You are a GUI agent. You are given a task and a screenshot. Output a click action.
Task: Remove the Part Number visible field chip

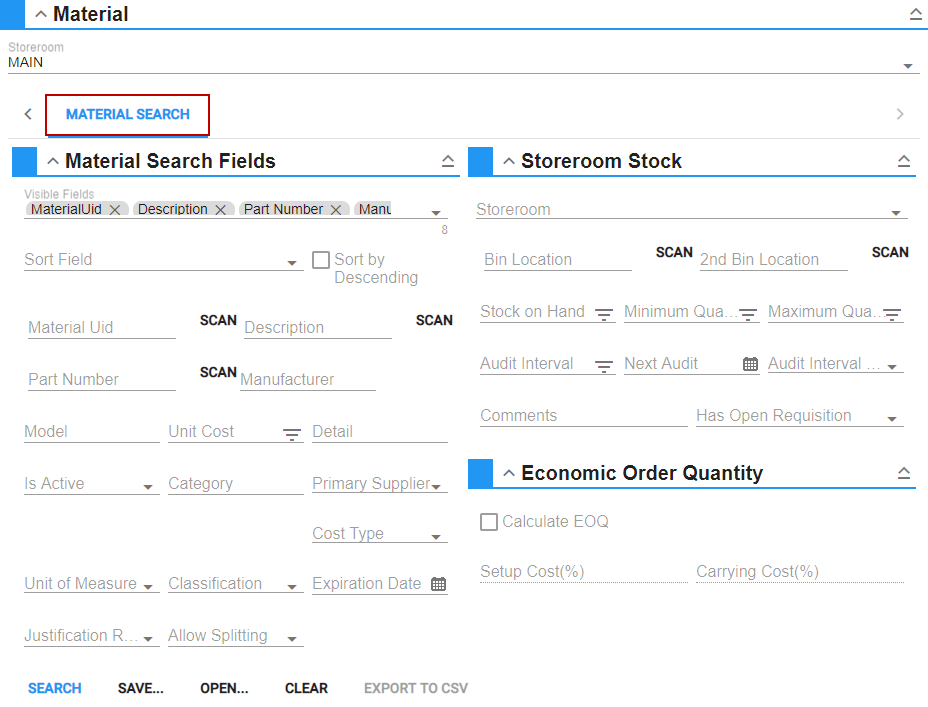[336, 210]
